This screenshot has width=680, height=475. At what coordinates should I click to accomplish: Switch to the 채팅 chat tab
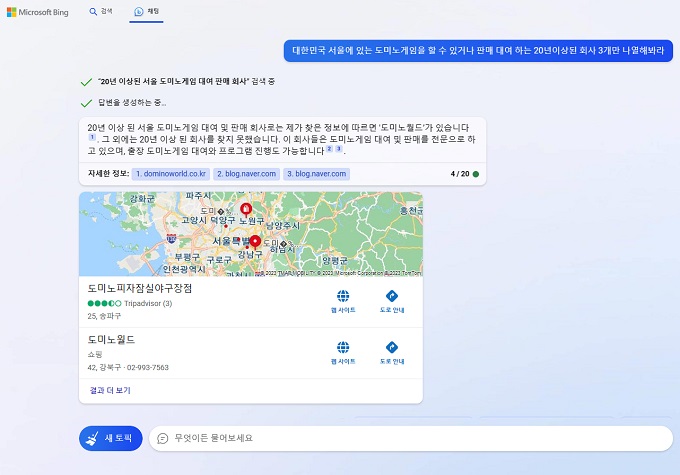click(147, 12)
